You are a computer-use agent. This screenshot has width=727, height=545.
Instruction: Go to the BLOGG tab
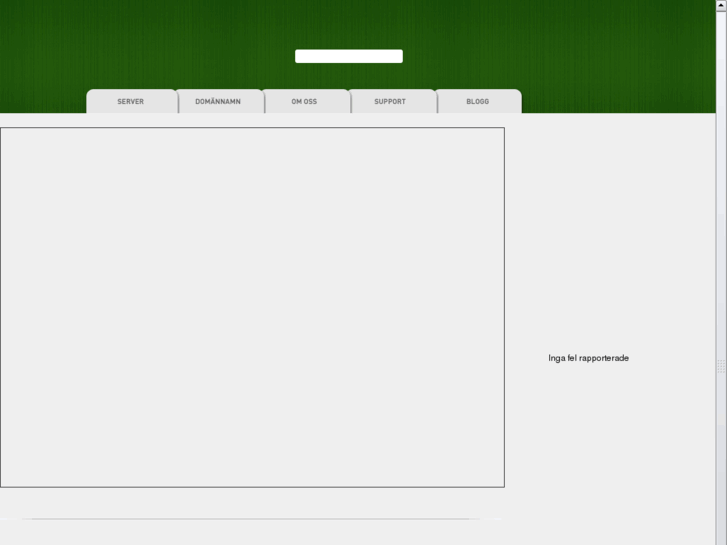click(478, 101)
